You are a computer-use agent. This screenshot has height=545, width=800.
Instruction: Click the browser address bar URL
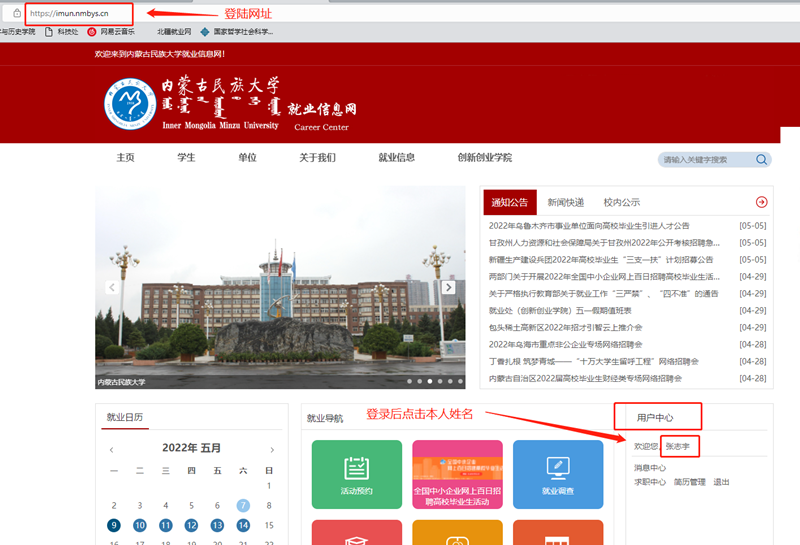coord(69,13)
